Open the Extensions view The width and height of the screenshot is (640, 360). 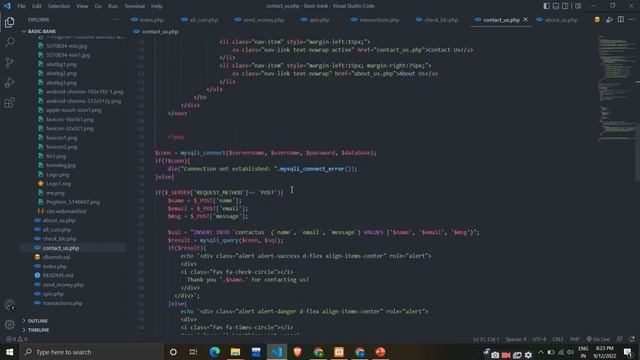coord(10,102)
